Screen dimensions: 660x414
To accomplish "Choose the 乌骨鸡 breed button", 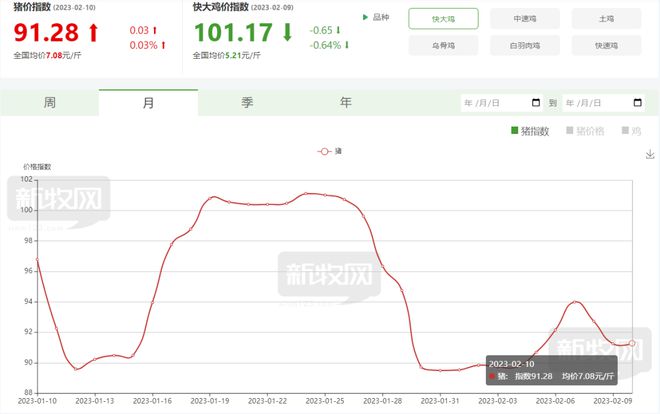I will pyautogui.click(x=443, y=46).
